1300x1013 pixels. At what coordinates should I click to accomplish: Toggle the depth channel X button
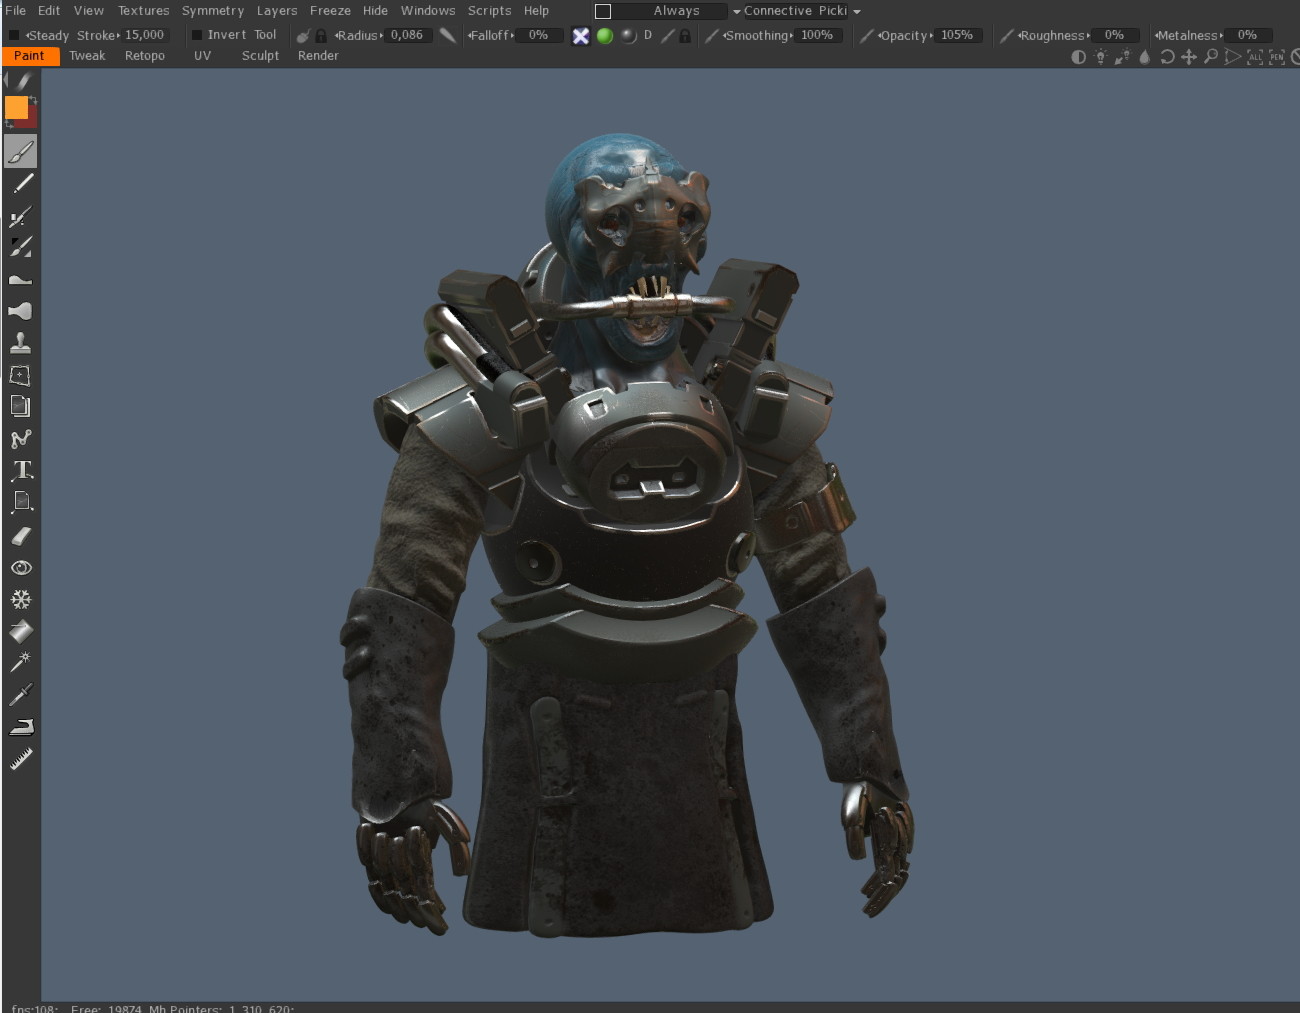coord(581,36)
